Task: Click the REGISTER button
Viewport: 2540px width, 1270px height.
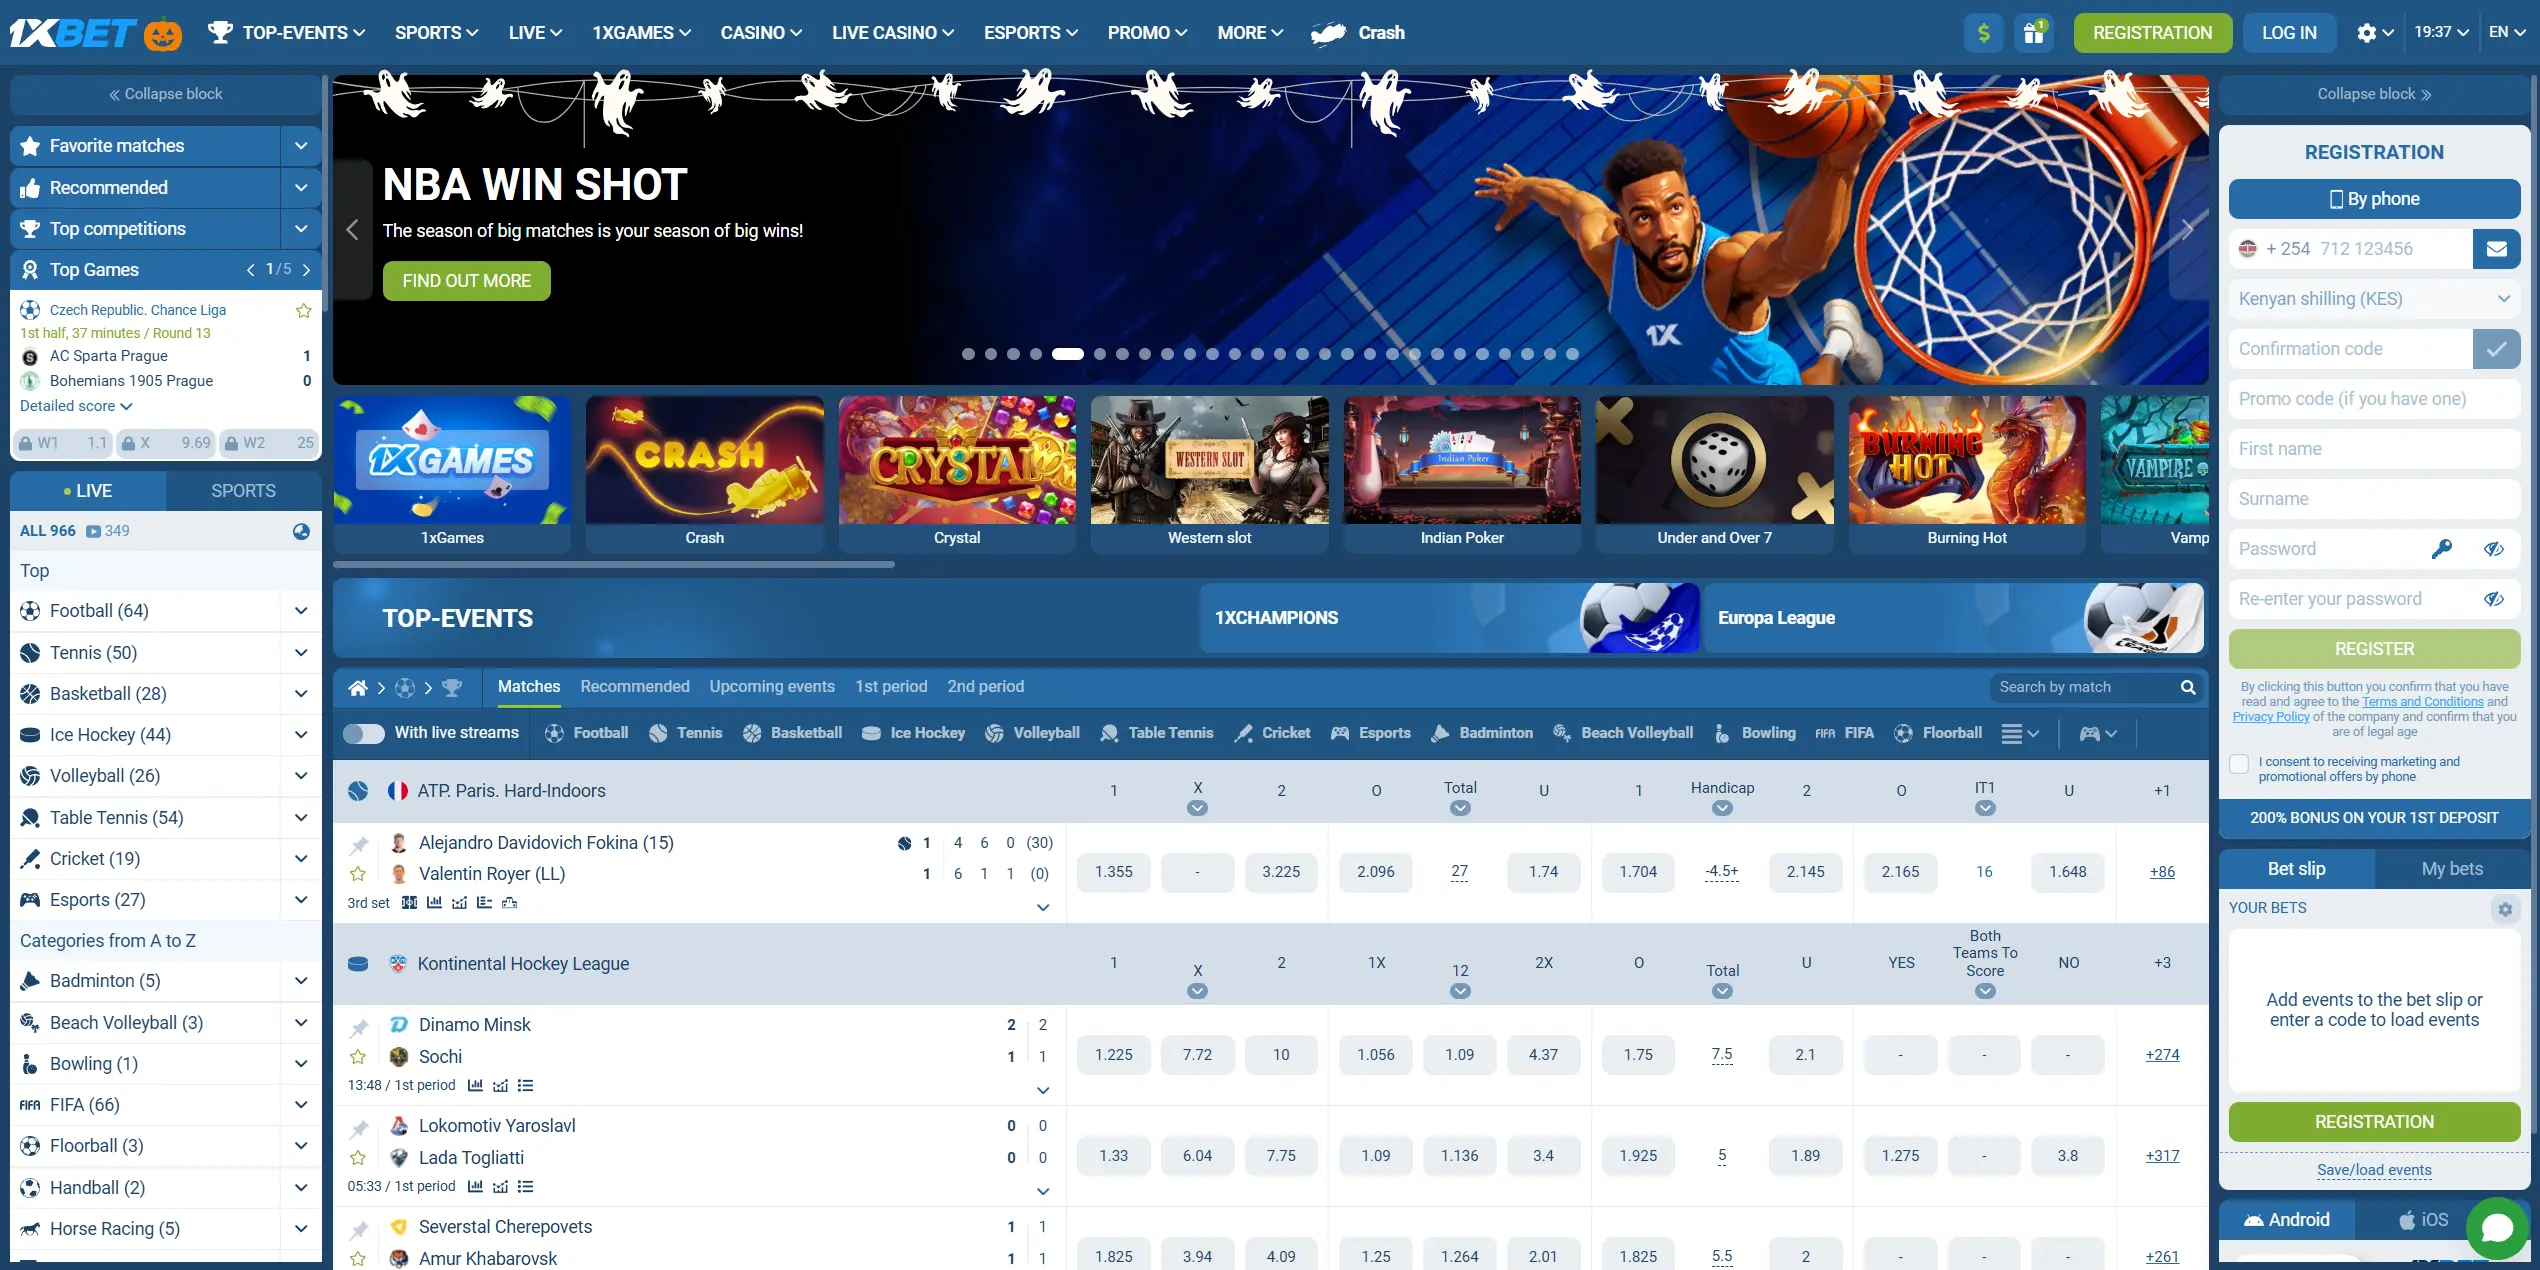Action: point(2374,648)
